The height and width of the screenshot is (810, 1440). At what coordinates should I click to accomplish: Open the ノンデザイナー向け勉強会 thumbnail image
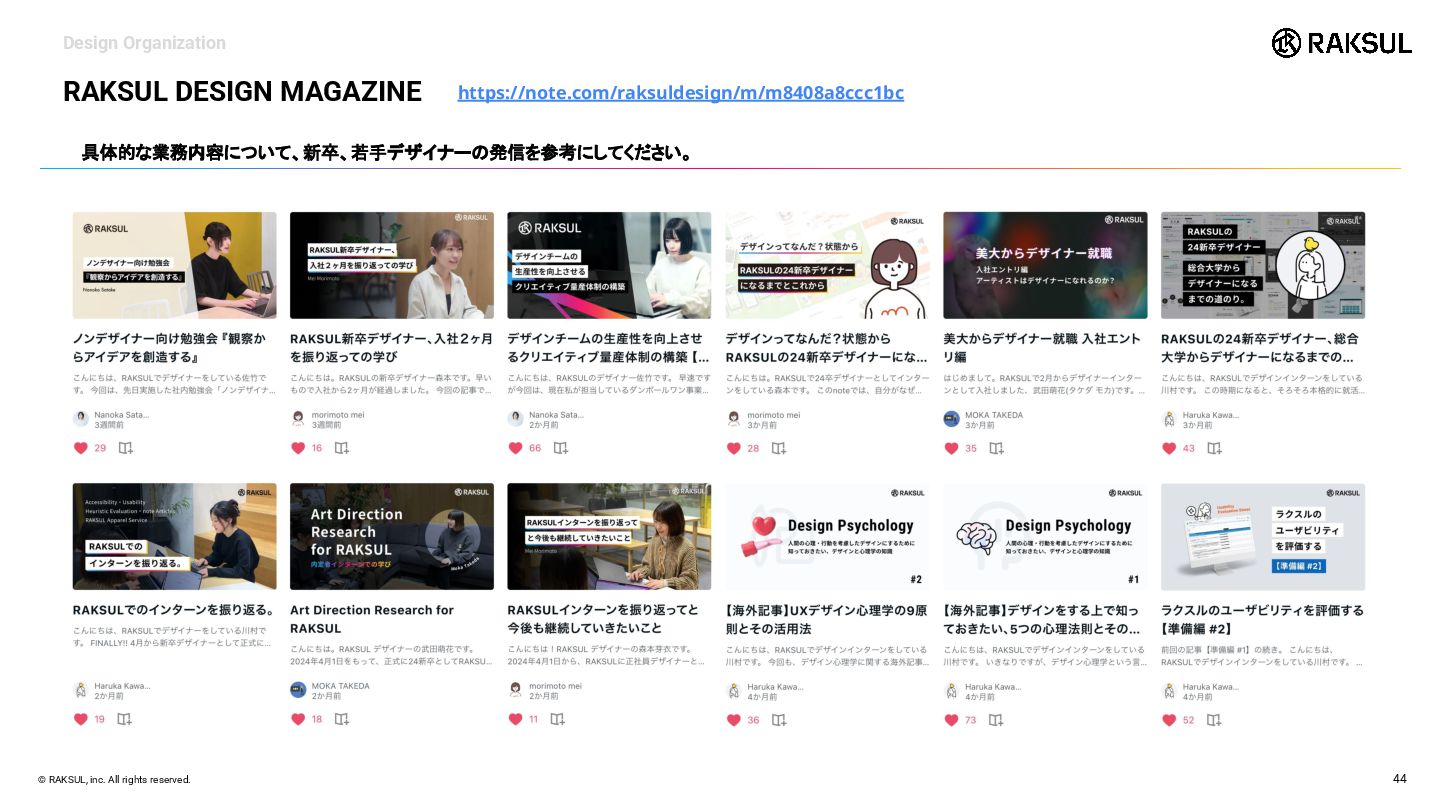click(174, 265)
